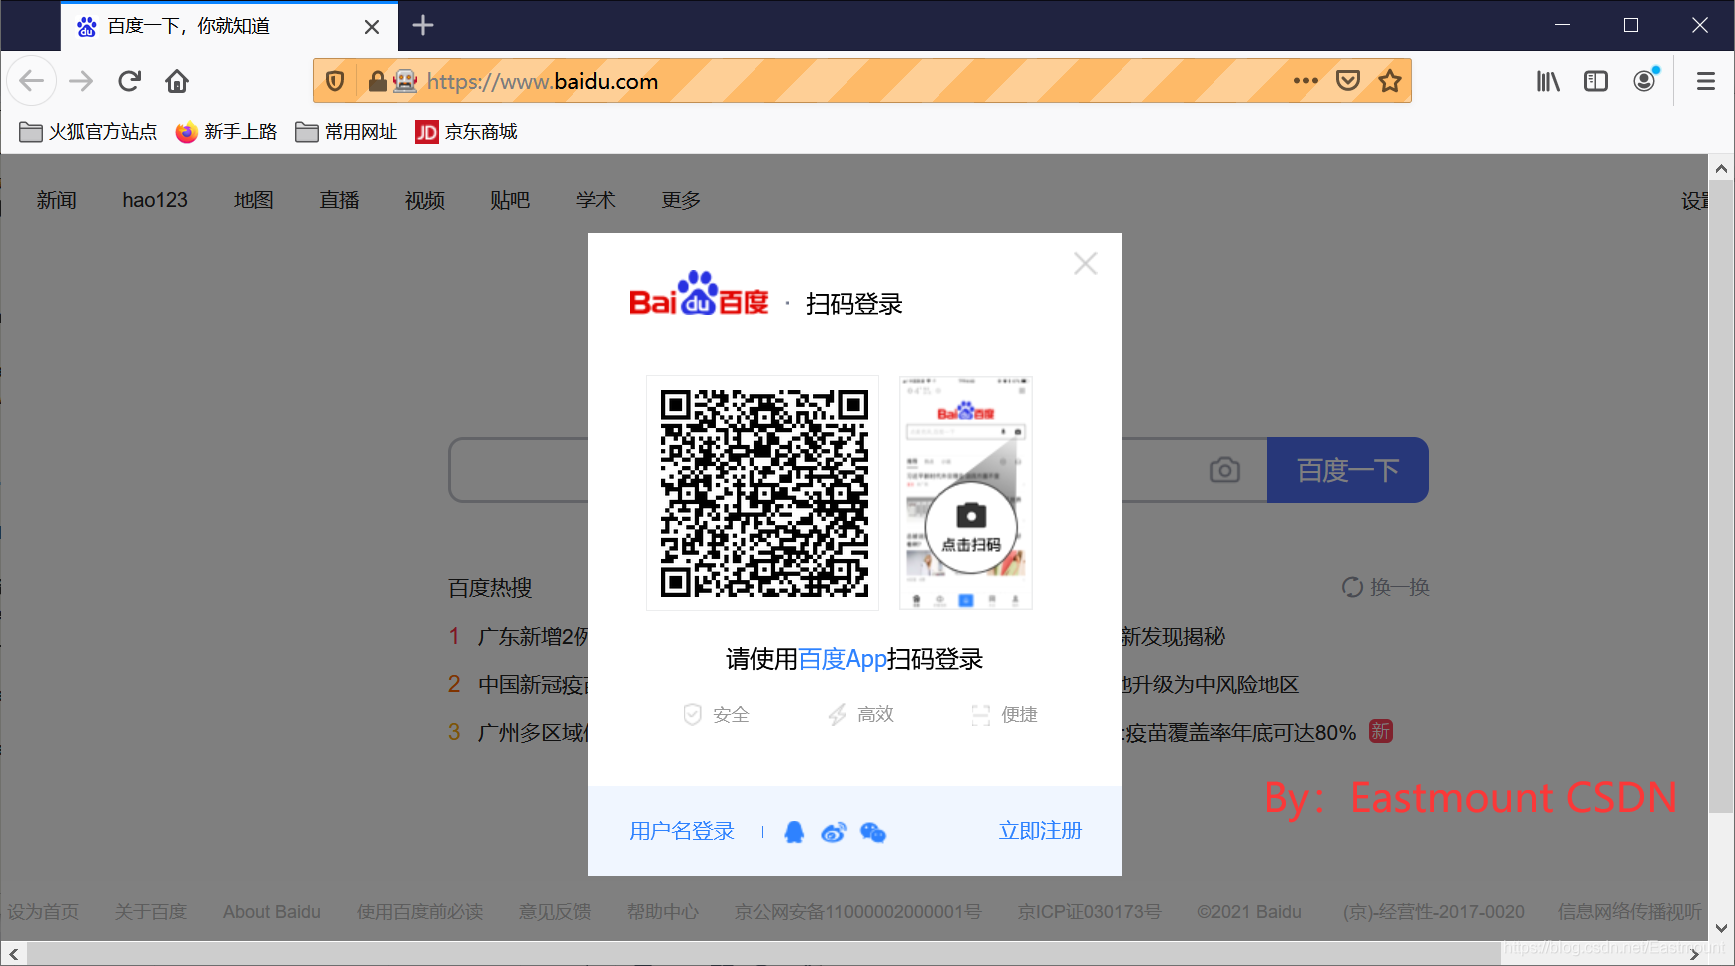Open 疫苗覆盖率年底可达80% hot search item
1735x966 pixels.
tap(1240, 733)
